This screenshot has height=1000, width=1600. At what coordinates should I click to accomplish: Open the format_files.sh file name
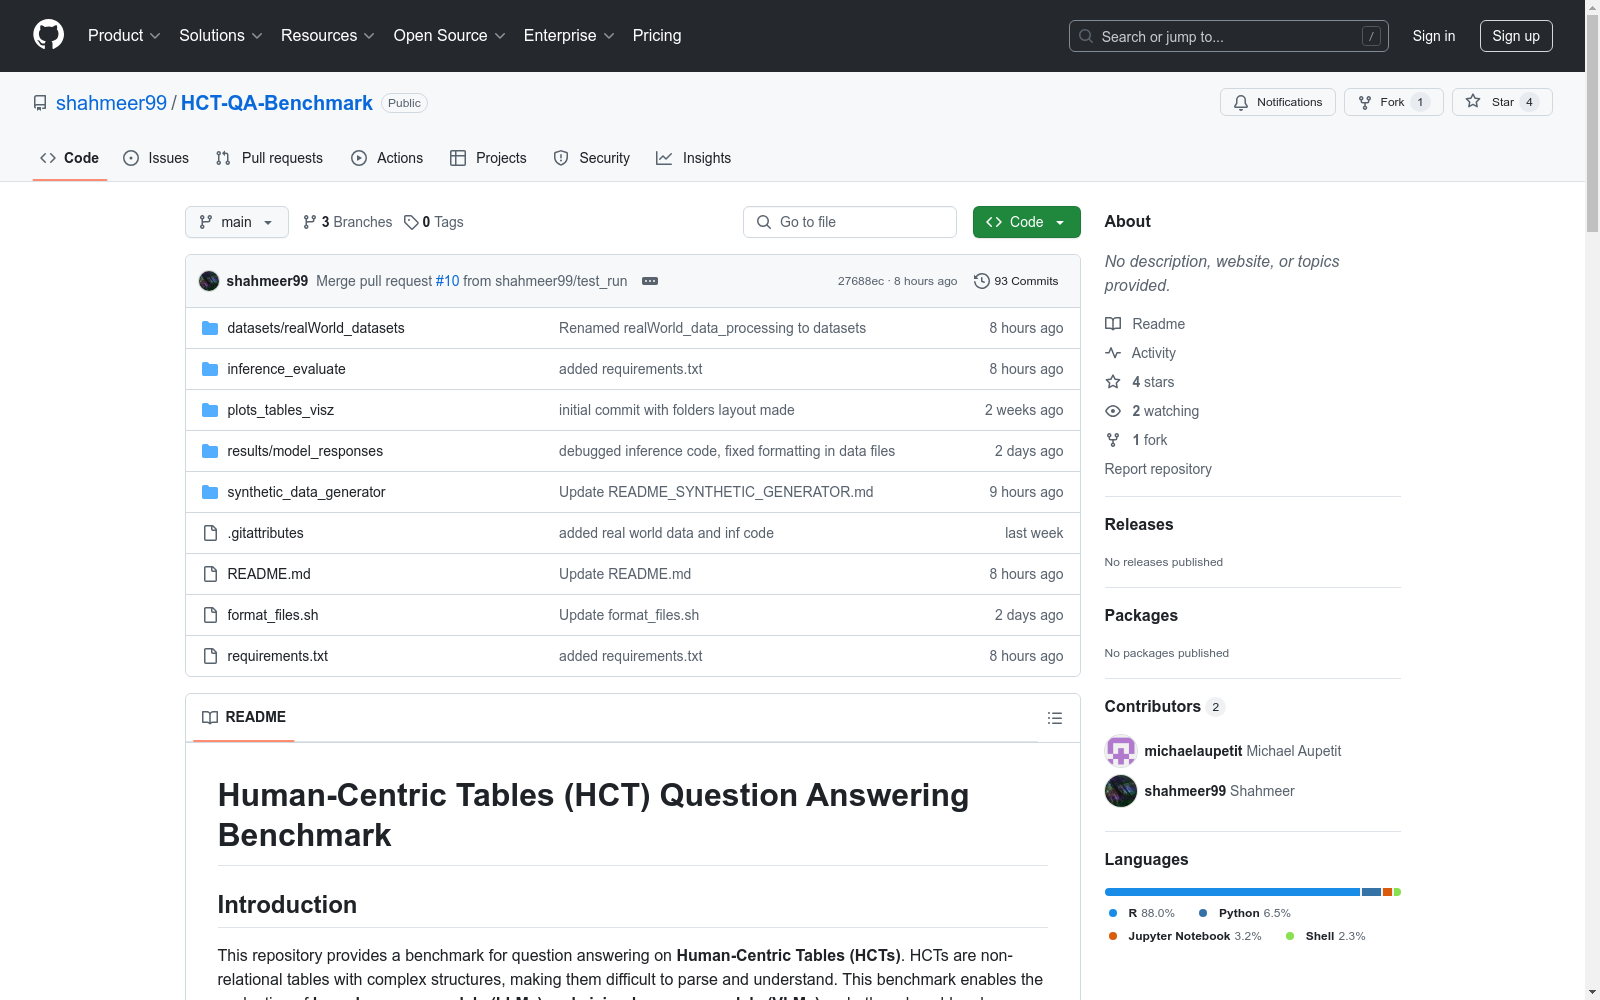coord(273,615)
